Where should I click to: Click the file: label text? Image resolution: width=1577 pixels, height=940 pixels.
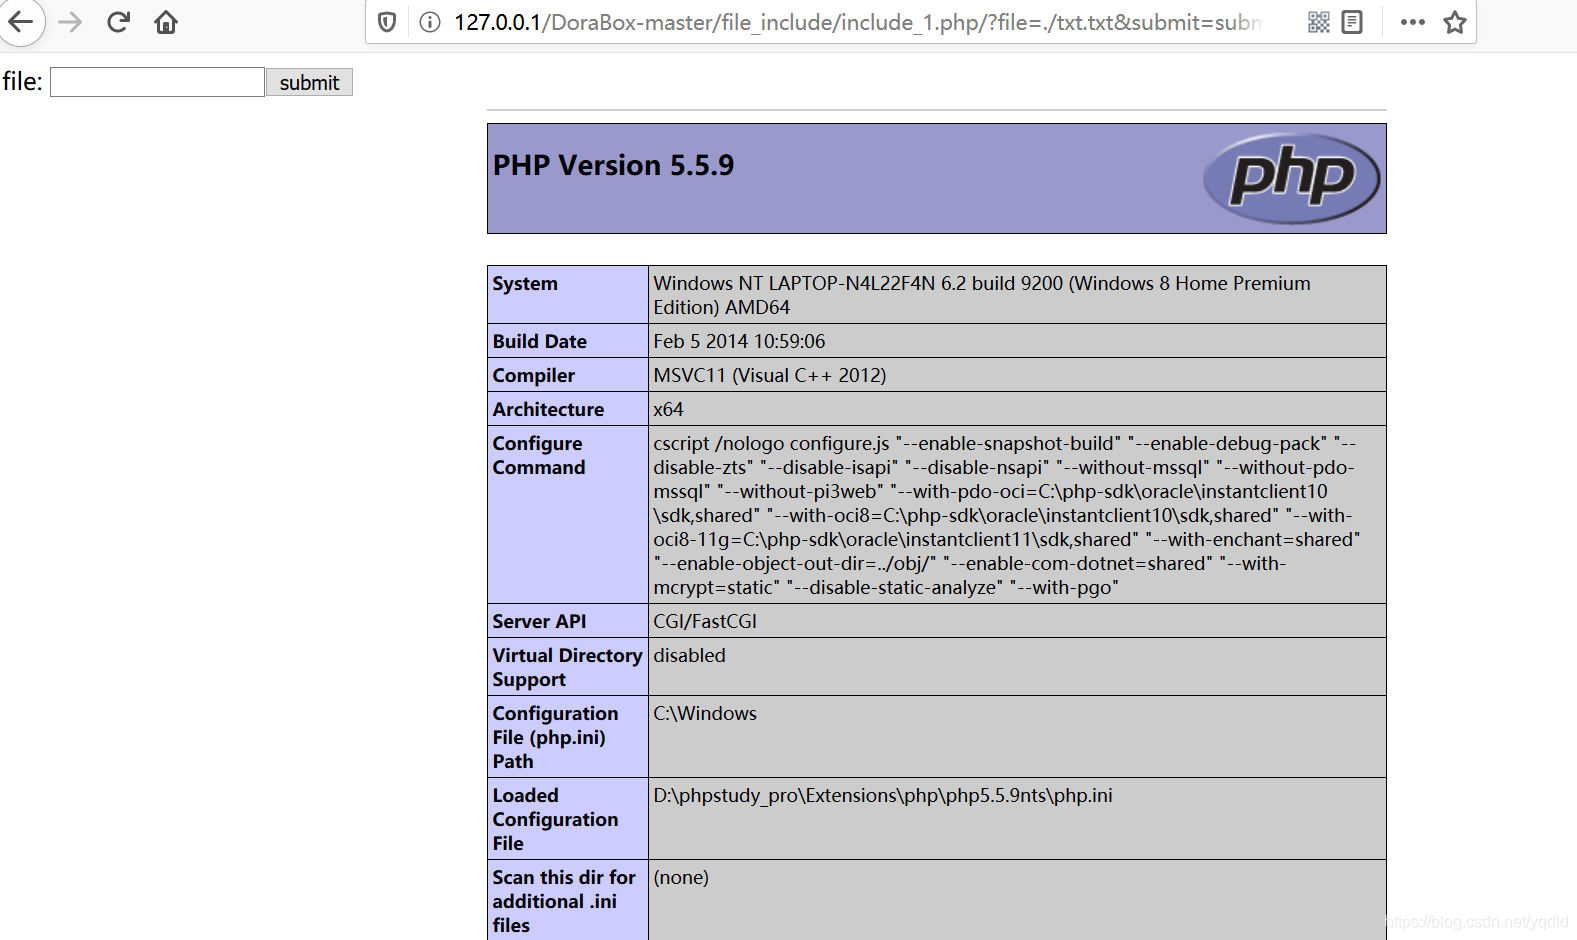pos(22,81)
